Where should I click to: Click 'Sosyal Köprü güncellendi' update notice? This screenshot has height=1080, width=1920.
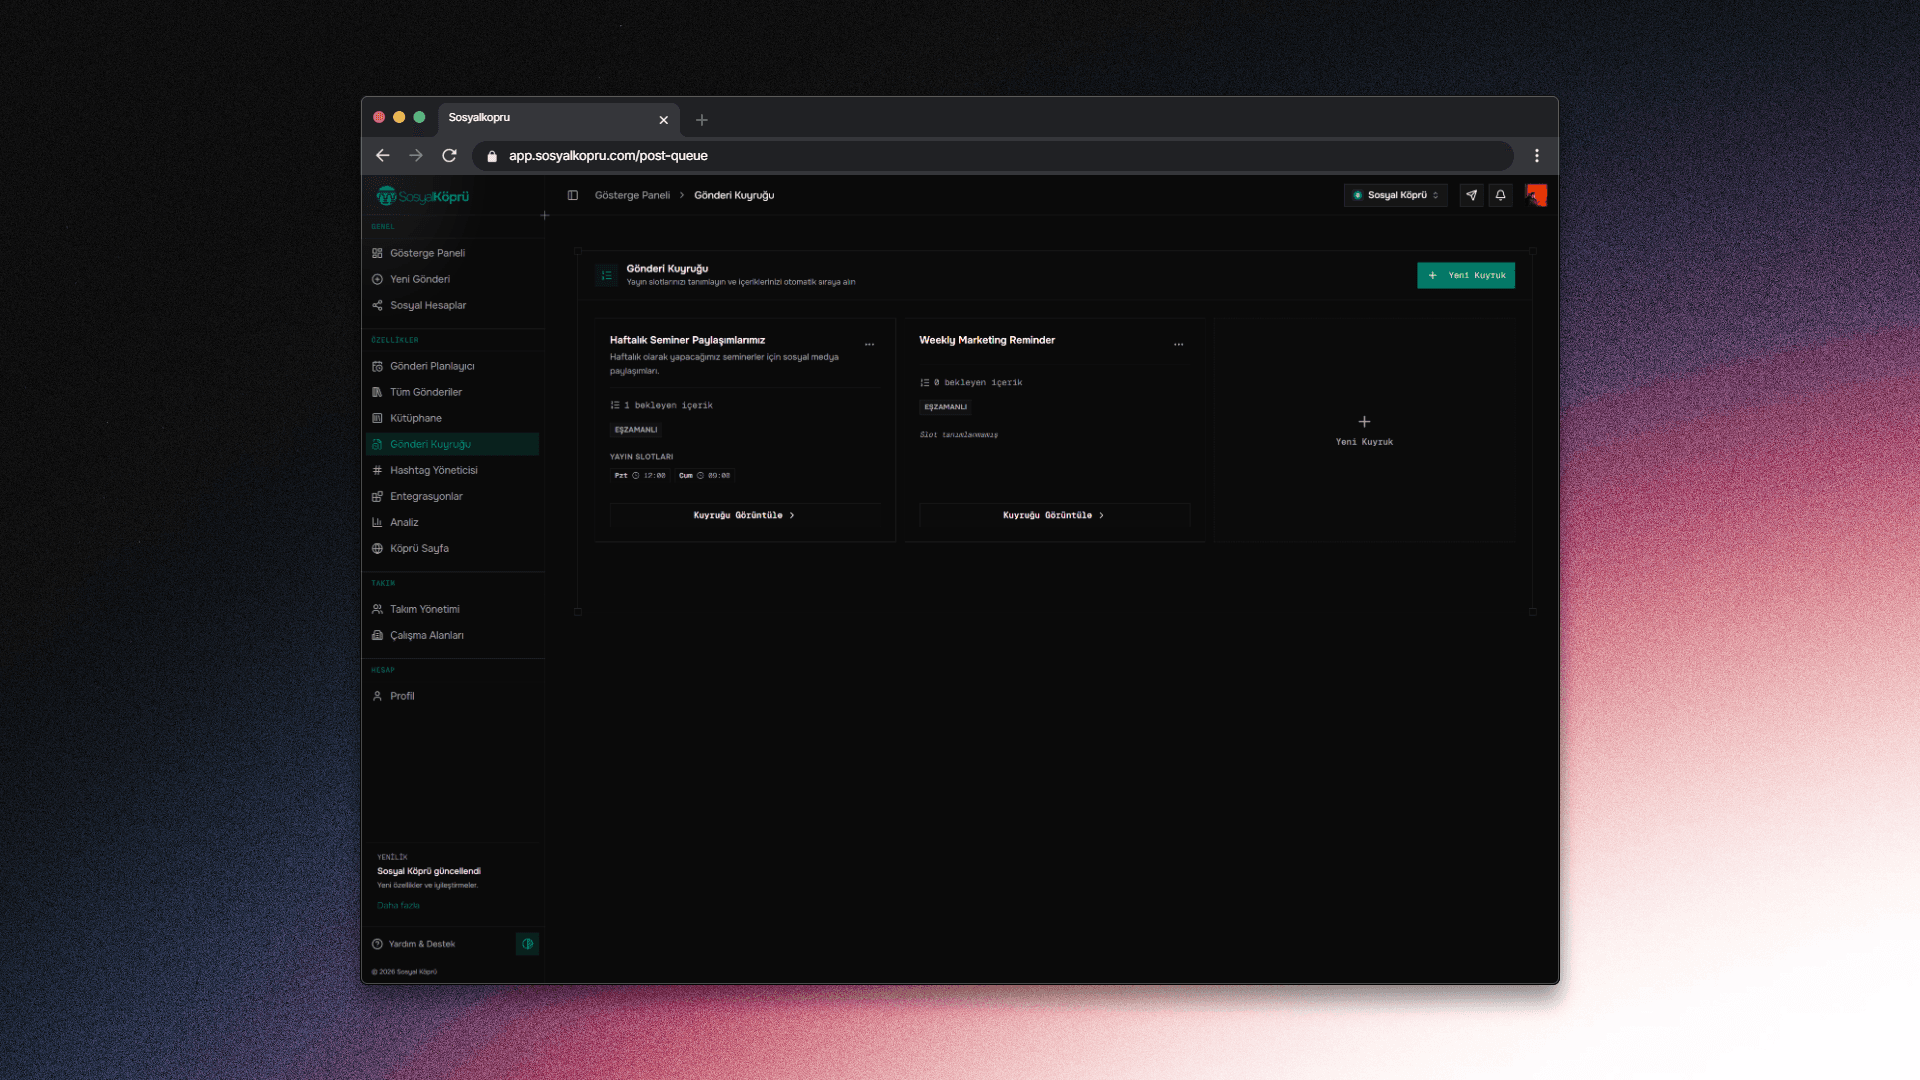tap(428, 871)
